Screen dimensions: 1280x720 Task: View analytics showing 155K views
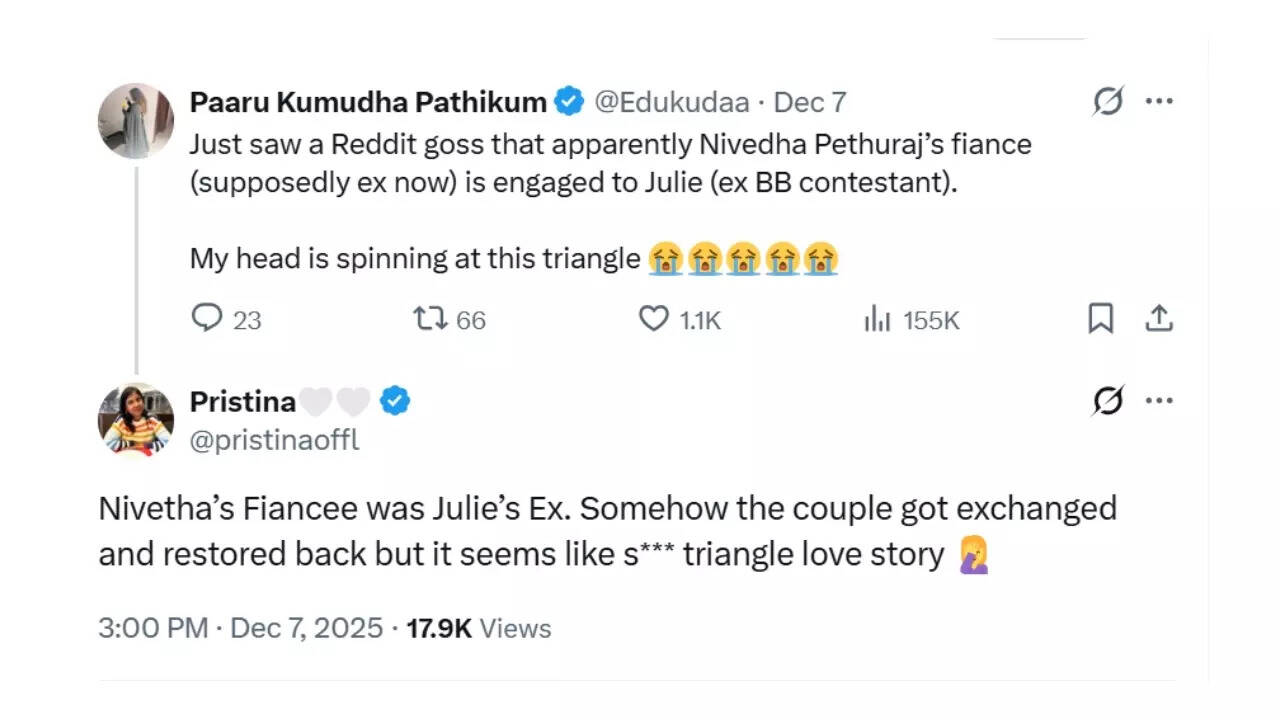tap(877, 319)
